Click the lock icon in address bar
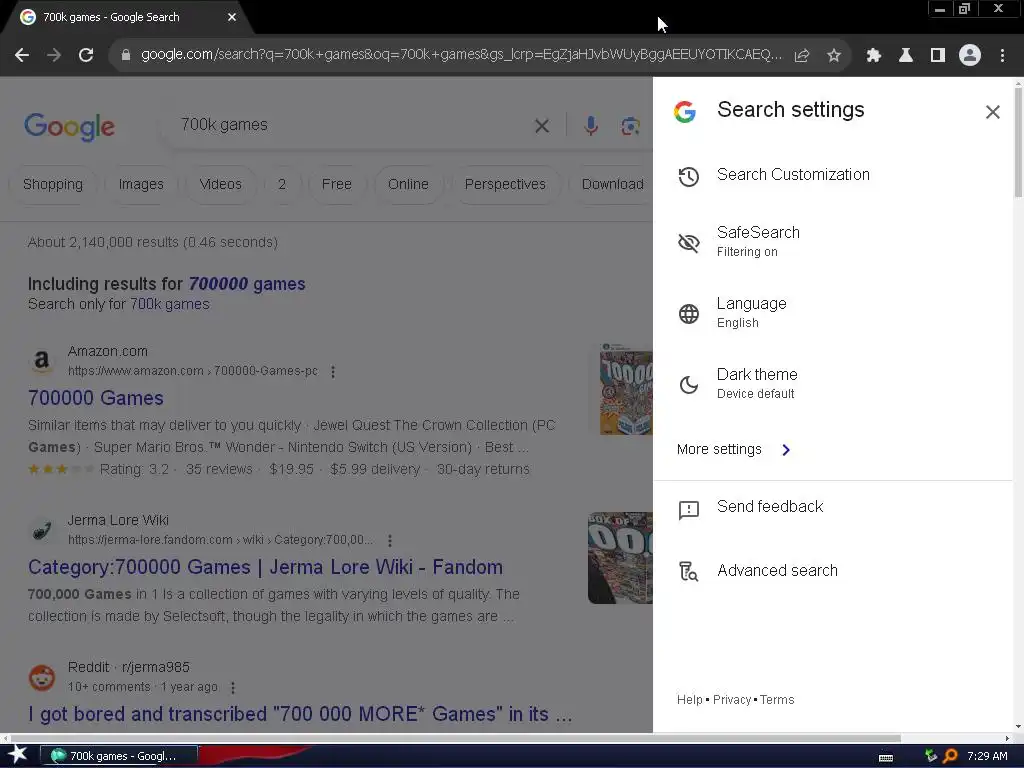This screenshot has height=768, width=1024. click(126, 55)
